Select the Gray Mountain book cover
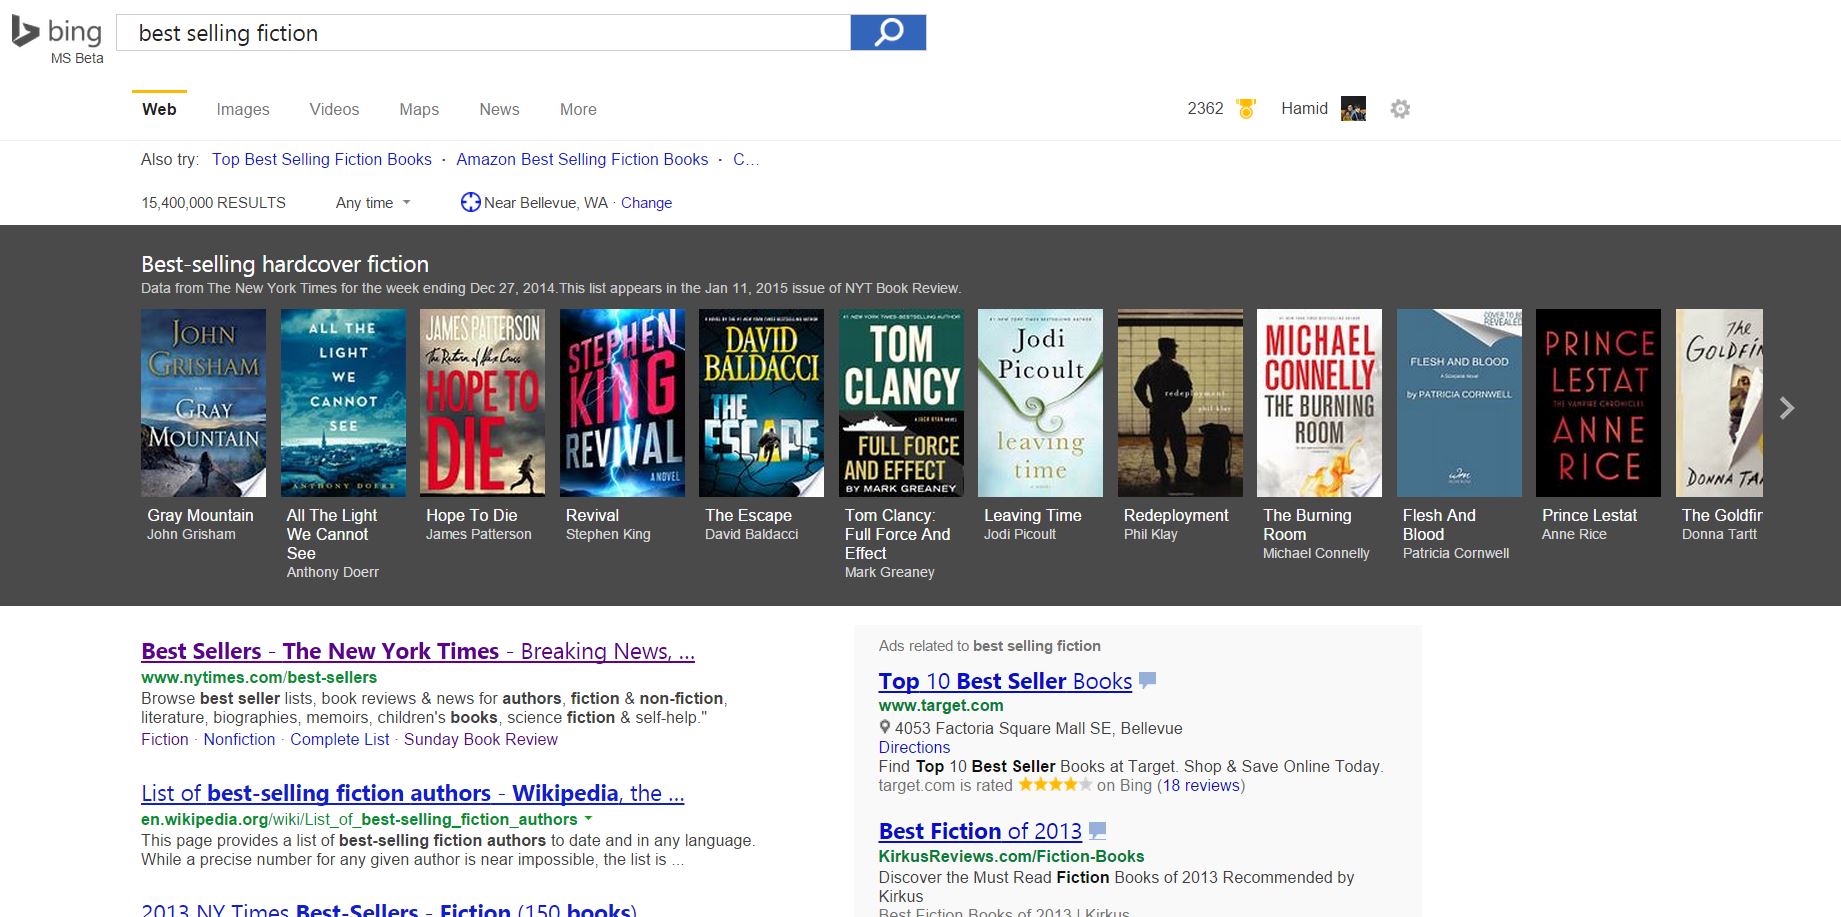This screenshot has height=917, width=1841. (203, 402)
